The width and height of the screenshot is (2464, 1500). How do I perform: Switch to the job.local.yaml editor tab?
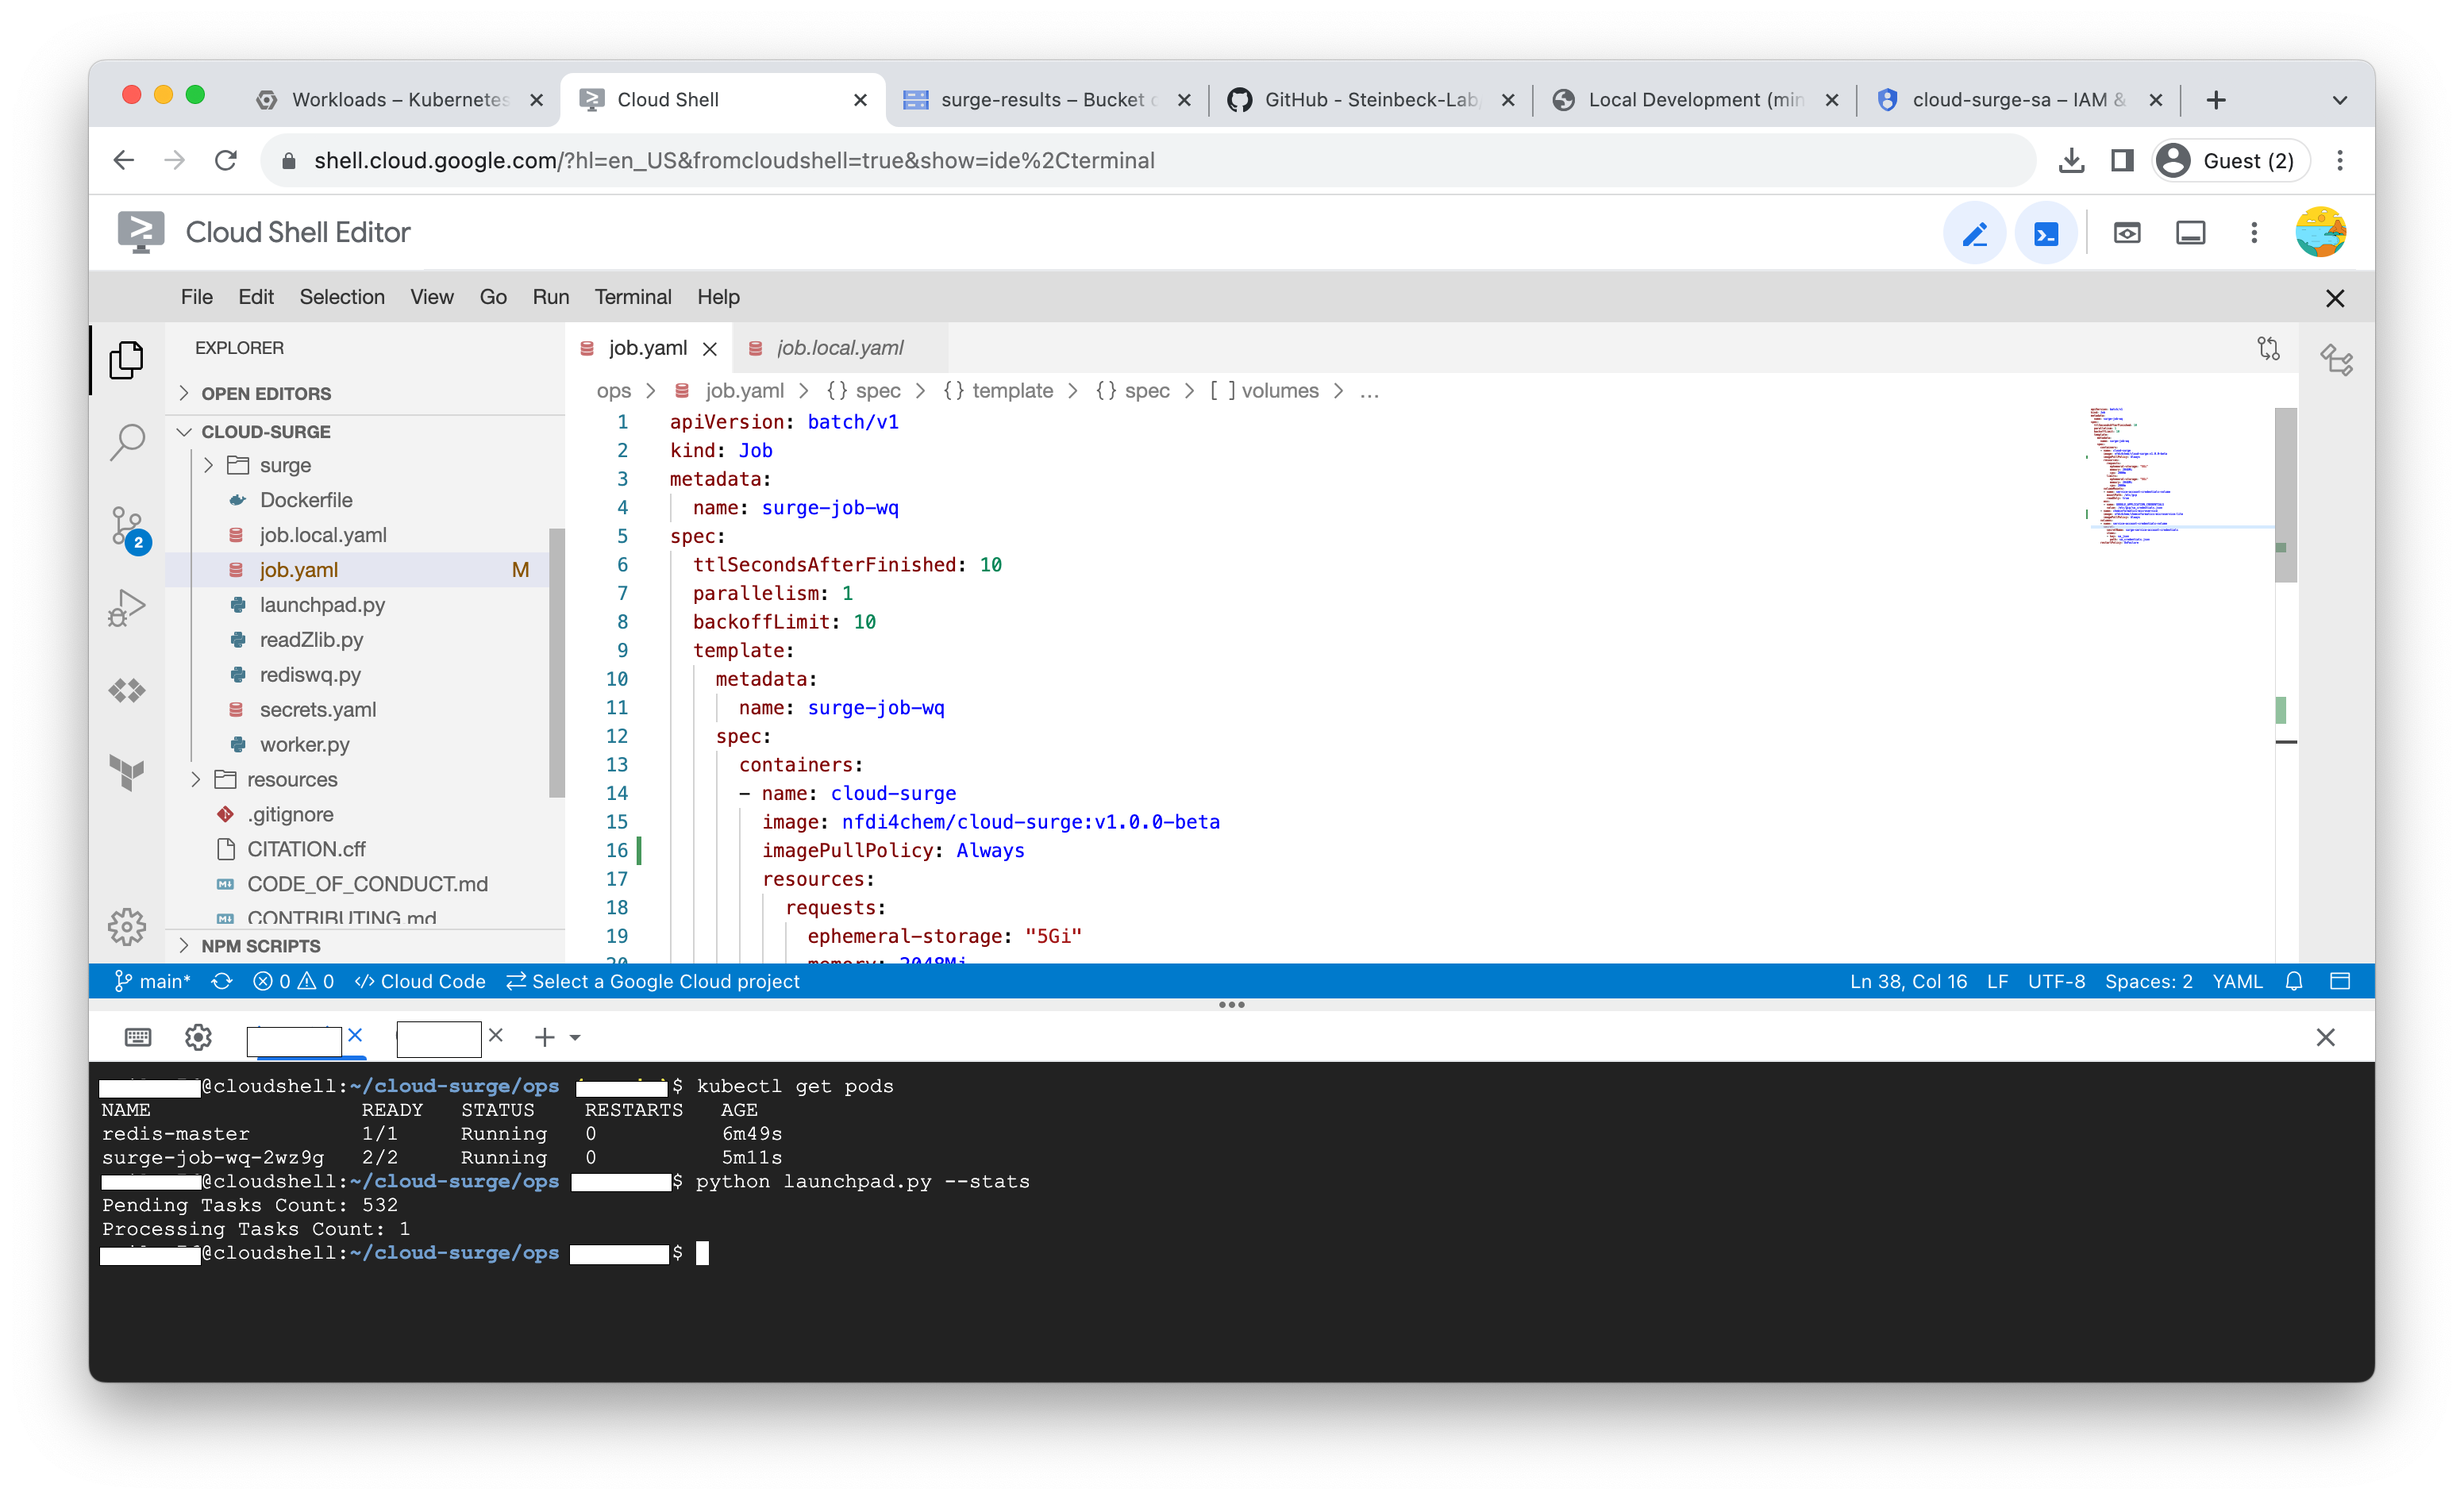840,348
